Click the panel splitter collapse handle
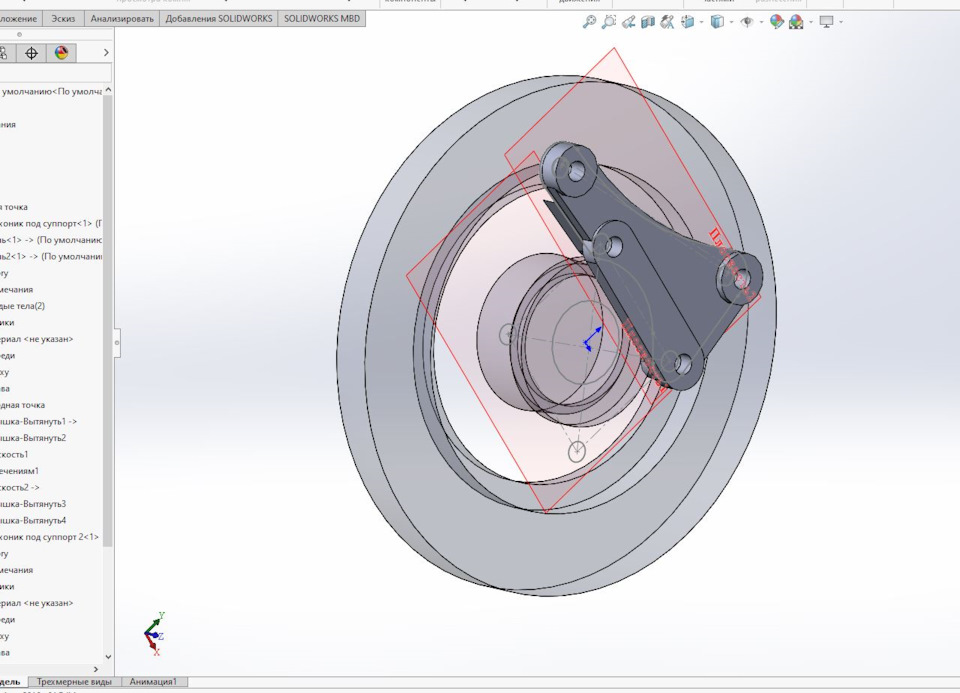 (x=117, y=342)
